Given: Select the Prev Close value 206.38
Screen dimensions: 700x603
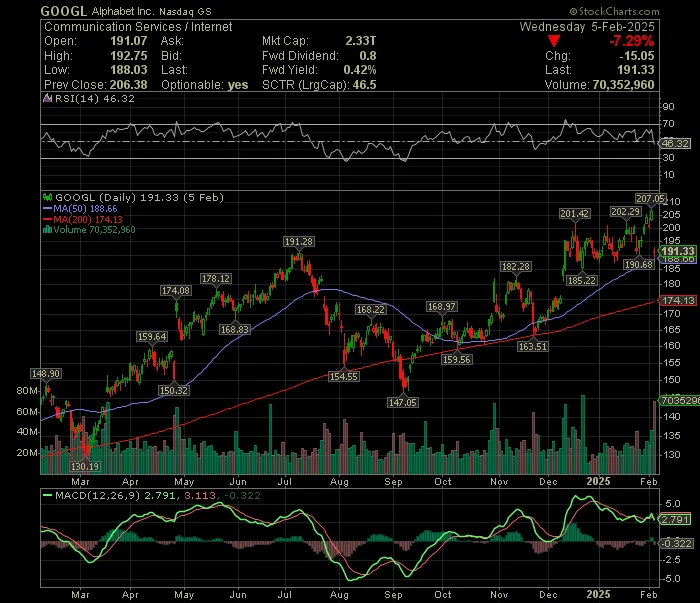Looking at the screenshot, I should click(129, 85).
